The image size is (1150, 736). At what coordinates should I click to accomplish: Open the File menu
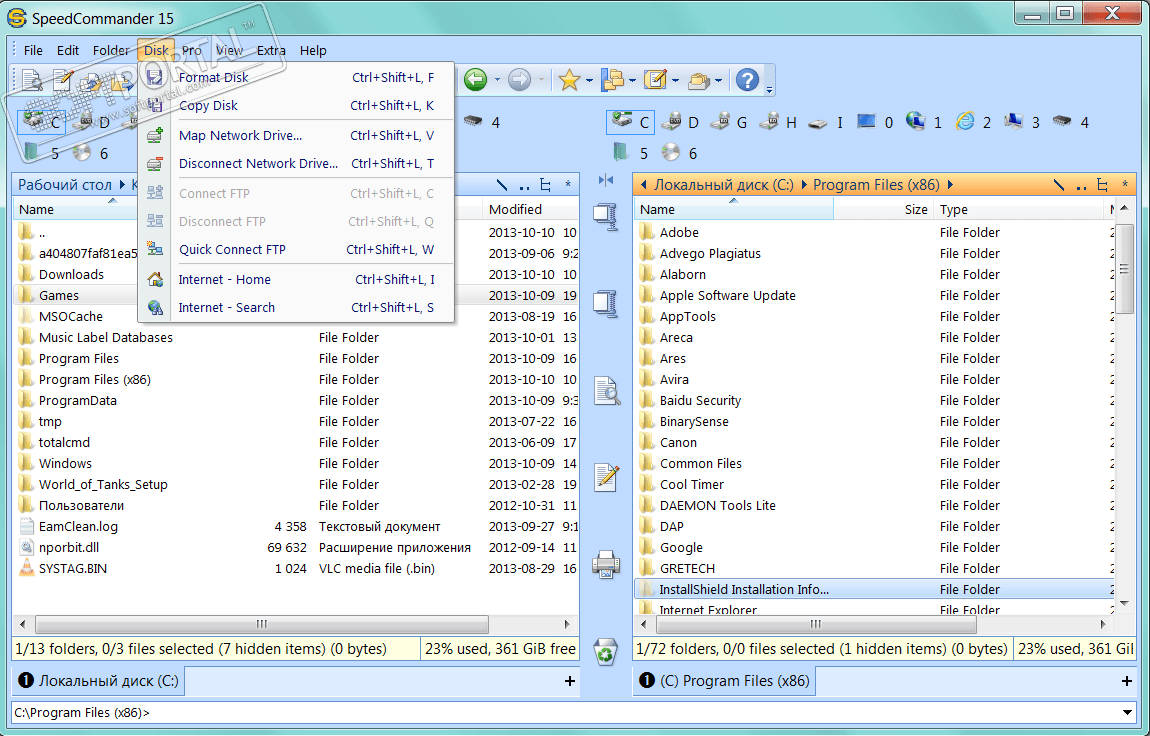click(x=33, y=51)
